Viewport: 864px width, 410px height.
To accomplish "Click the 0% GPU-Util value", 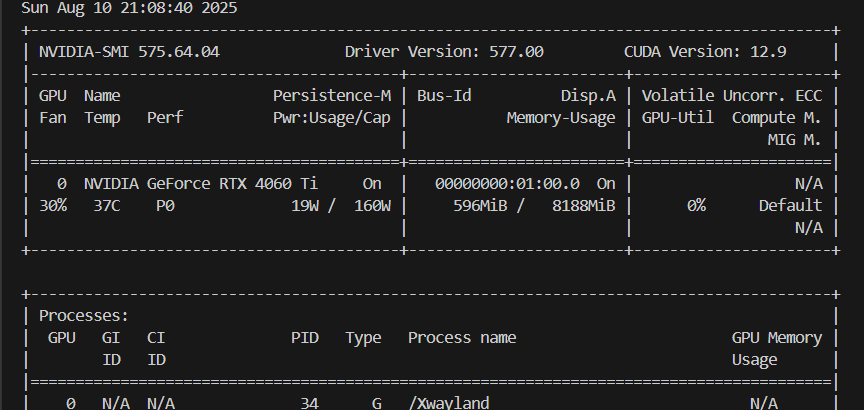I will click(696, 206).
